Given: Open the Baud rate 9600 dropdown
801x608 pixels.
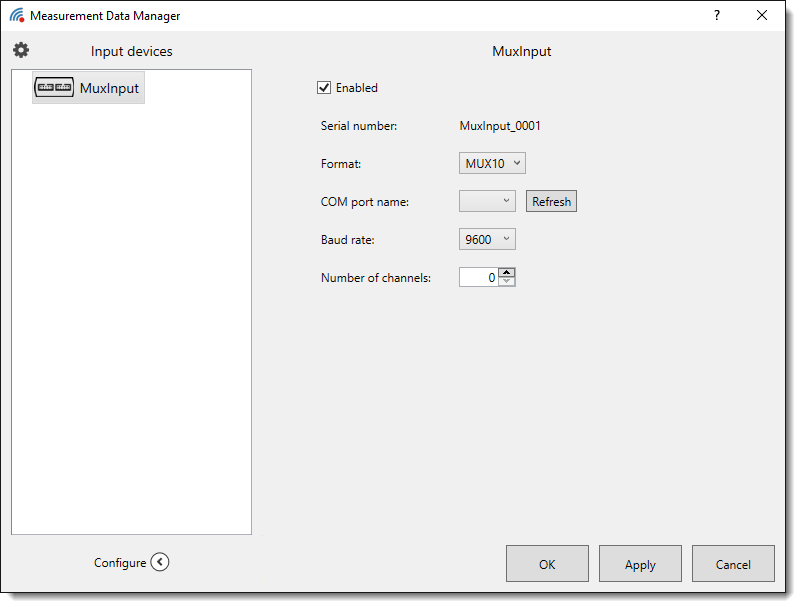Looking at the screenshot, I should [487, 239].
